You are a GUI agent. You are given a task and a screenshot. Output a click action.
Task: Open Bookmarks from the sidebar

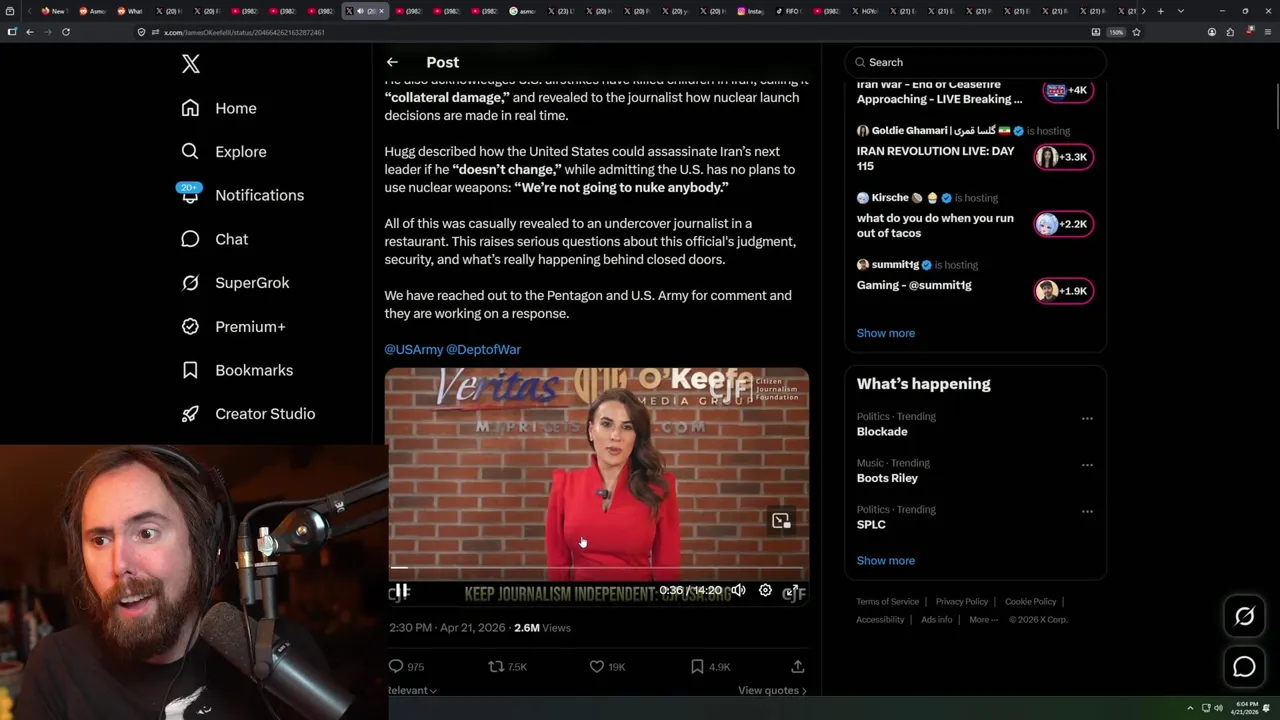pyautogui.click(x=237, y=370)
